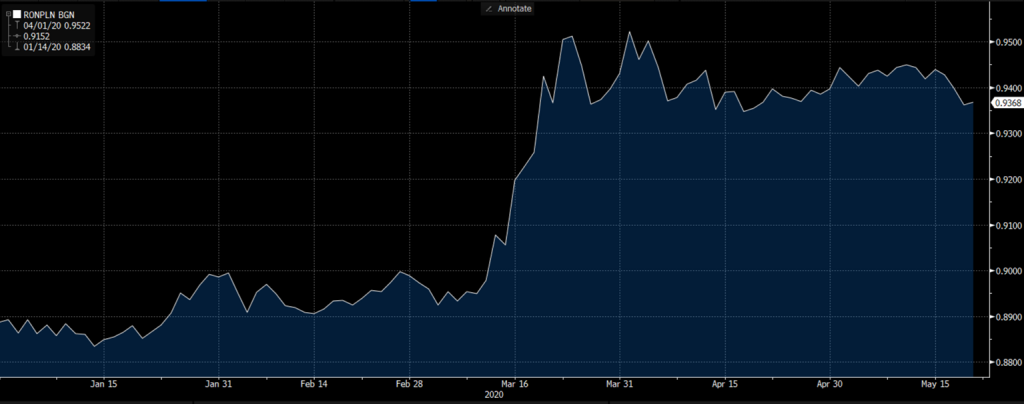This screenshot has height=404, width=1024.
Task: Click the Annotate button
Action: tap(514, 8)
